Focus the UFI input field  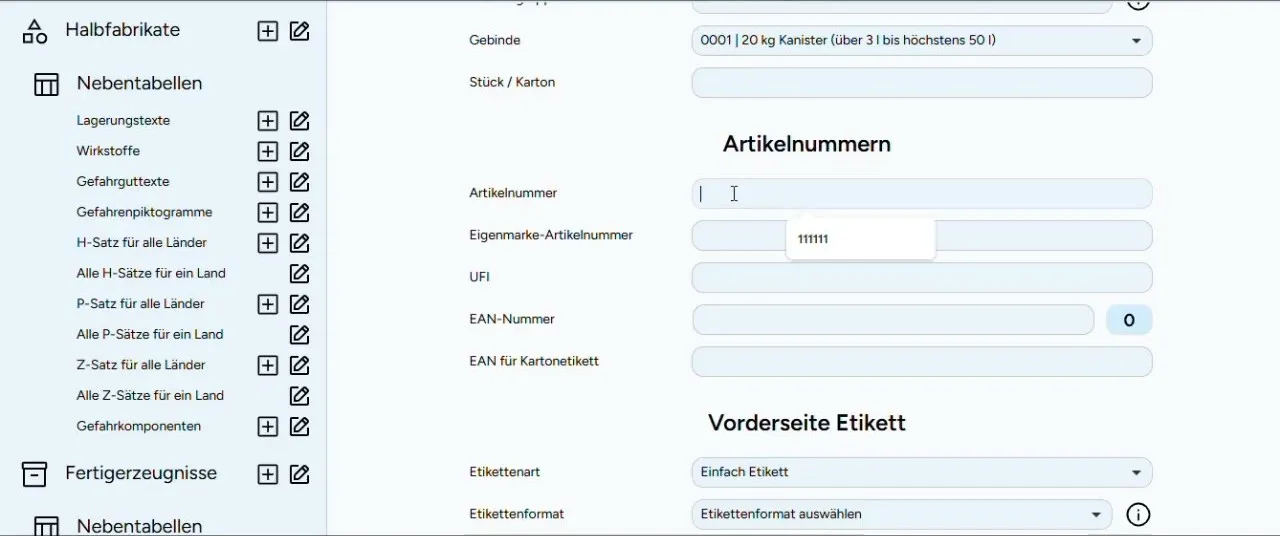point(922,278)
